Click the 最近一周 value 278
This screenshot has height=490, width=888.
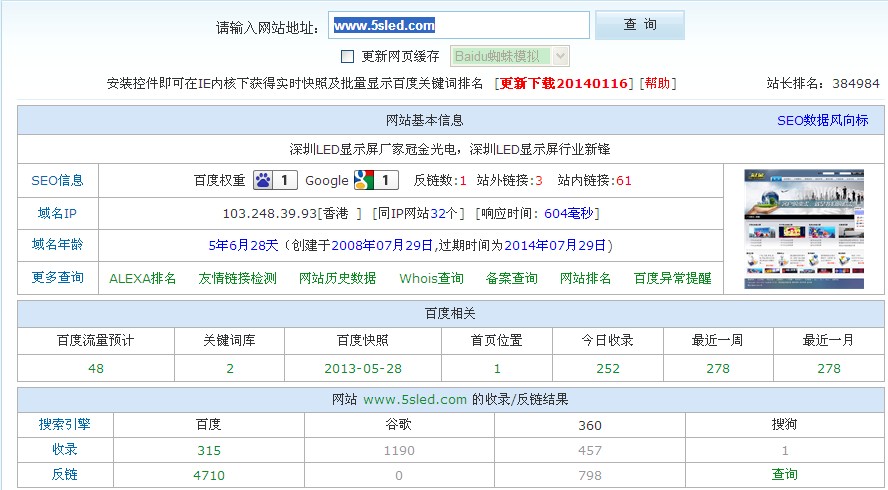click(x=718, y=368)
